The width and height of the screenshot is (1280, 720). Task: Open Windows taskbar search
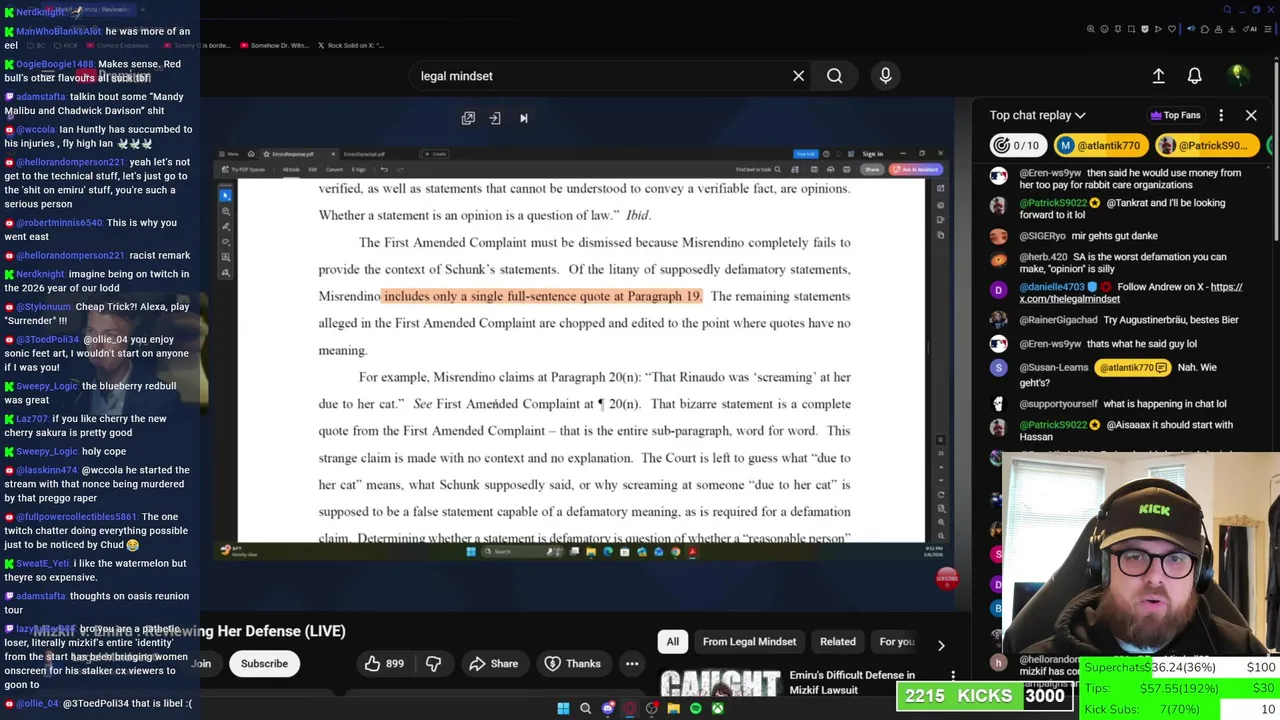[585, 709]
